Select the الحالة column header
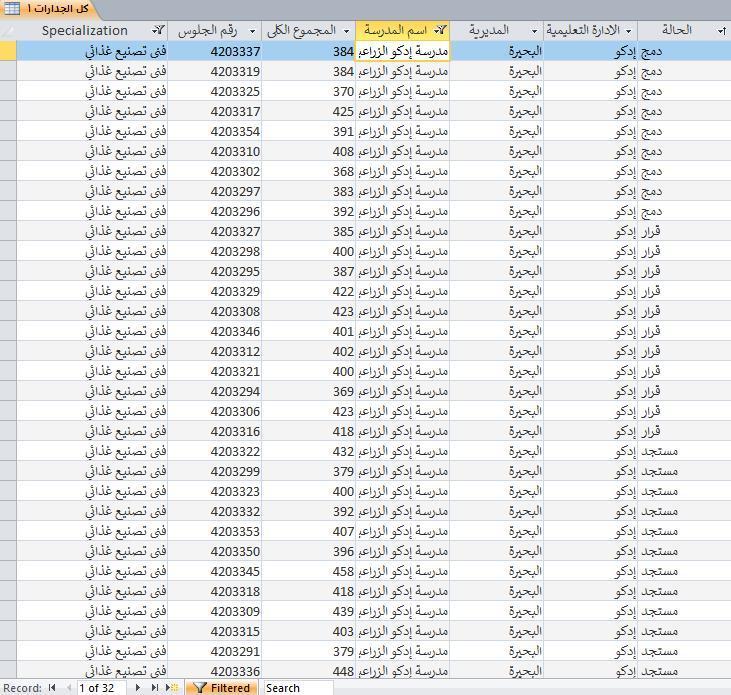This screenshot has height=695, width=731. click(x=684, y=31)
